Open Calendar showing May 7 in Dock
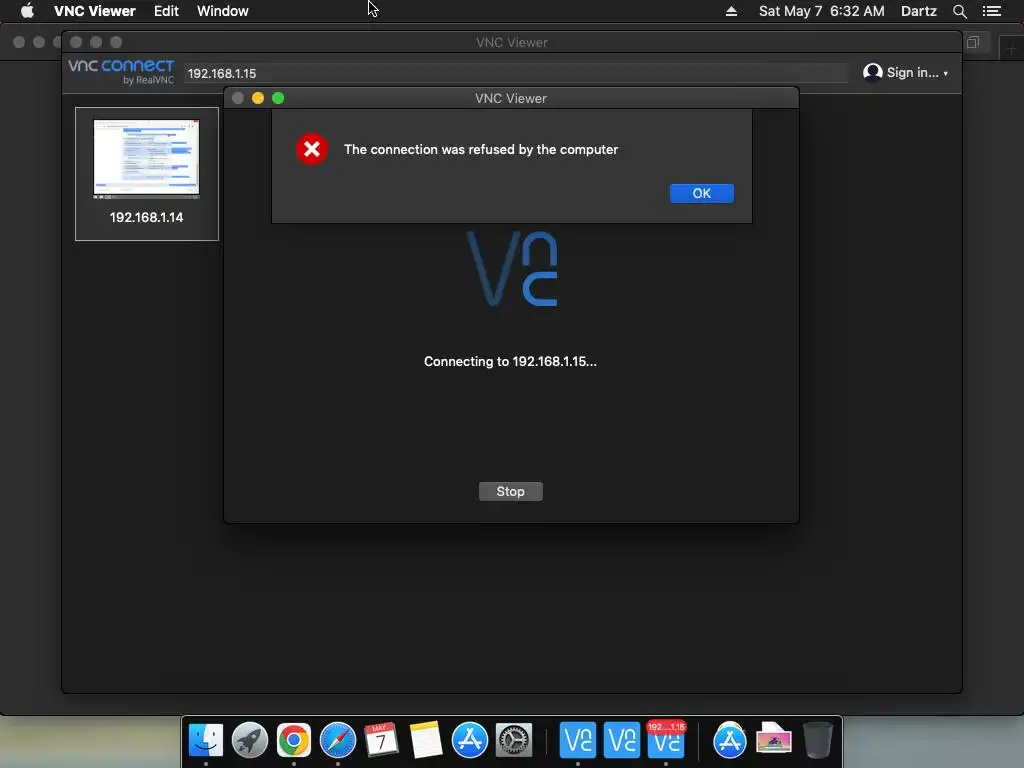The height and width of the screenshot is (768, 1024). [381, 740]
